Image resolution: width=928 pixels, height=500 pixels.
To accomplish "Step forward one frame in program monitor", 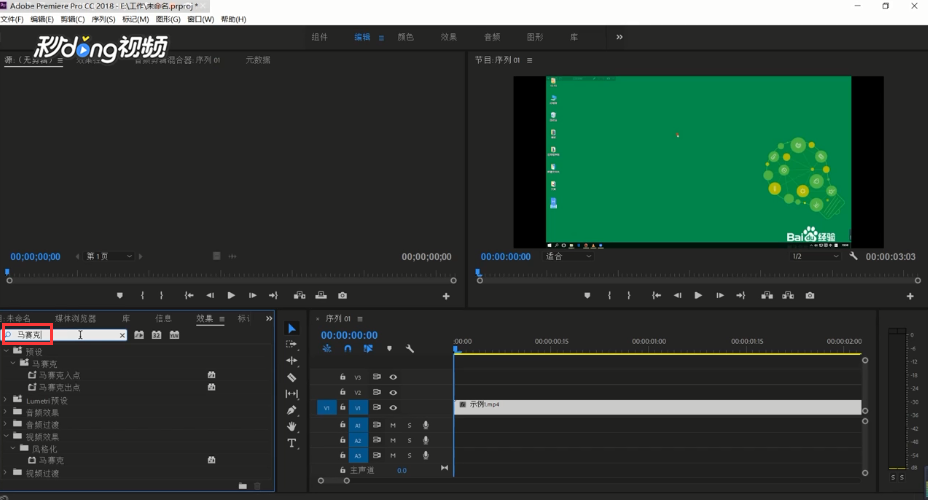I will click(720, 295).
